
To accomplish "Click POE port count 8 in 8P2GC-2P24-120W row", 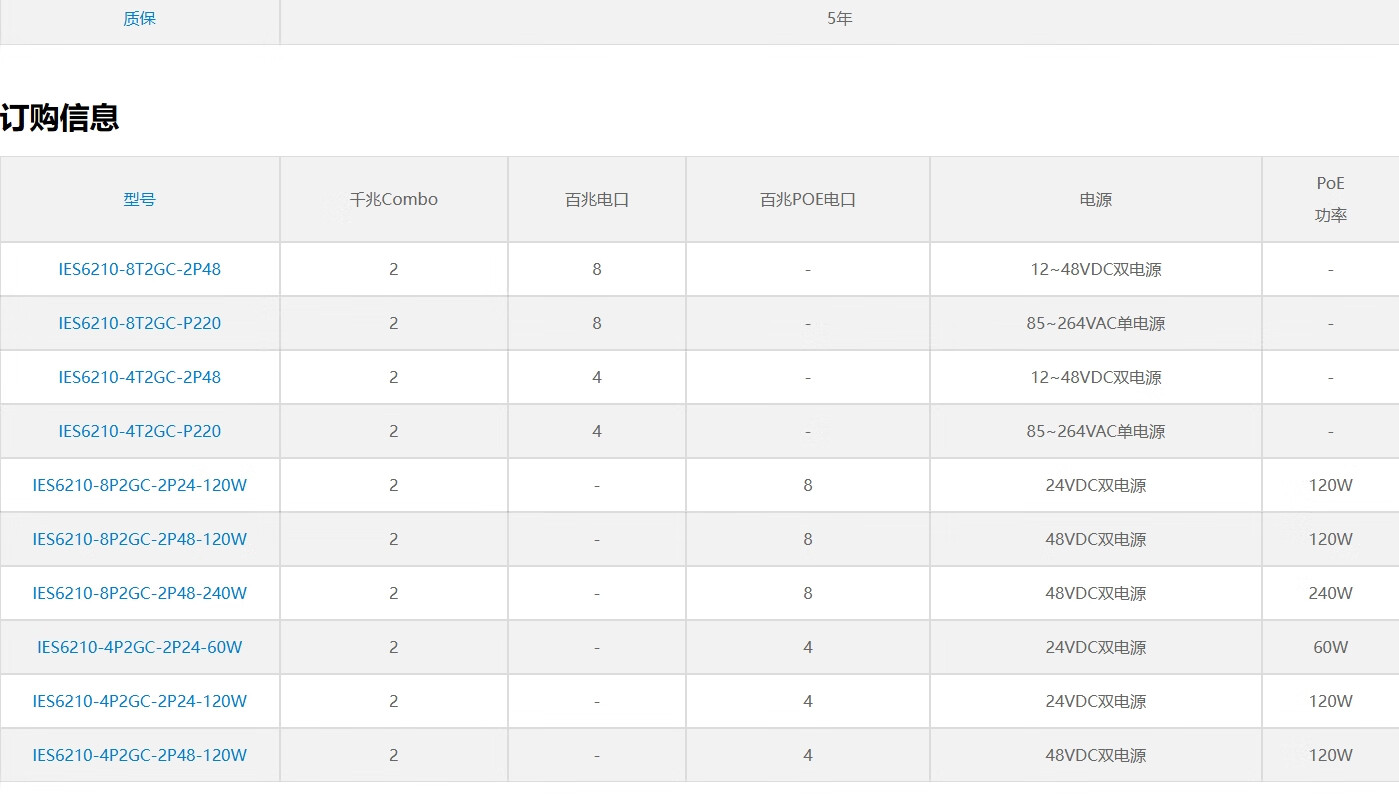I will [x=808, y=485].
